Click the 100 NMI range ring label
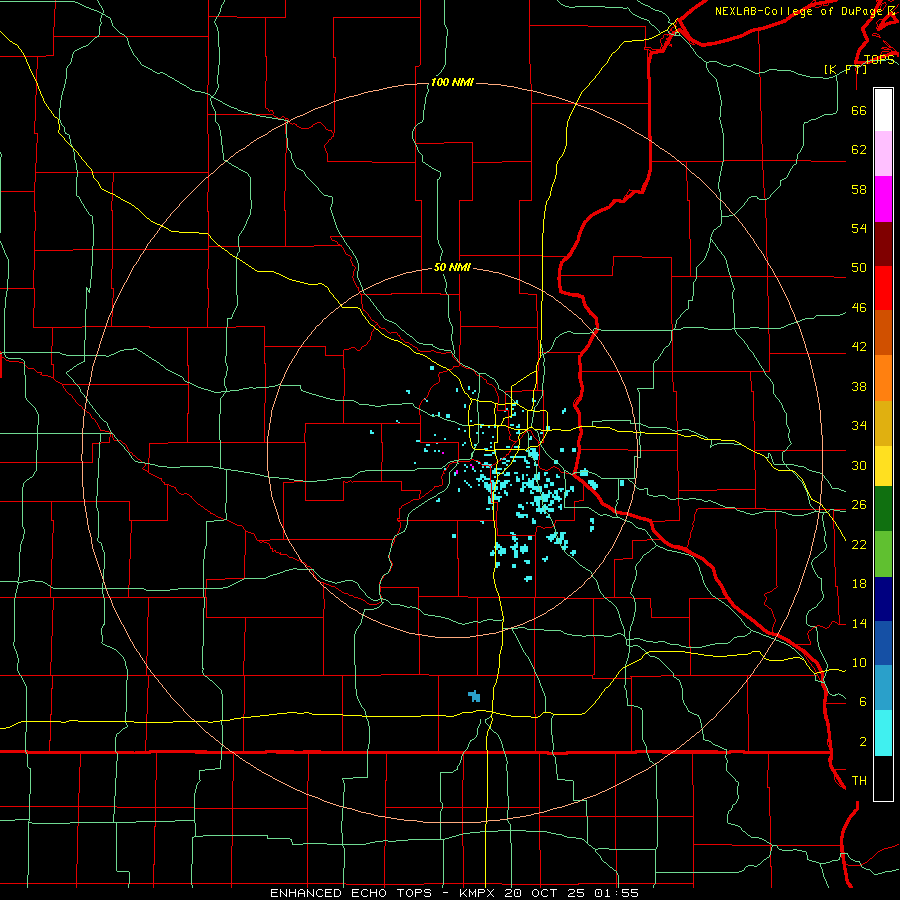This screenshot has height=900, width=900. [452, 83]
